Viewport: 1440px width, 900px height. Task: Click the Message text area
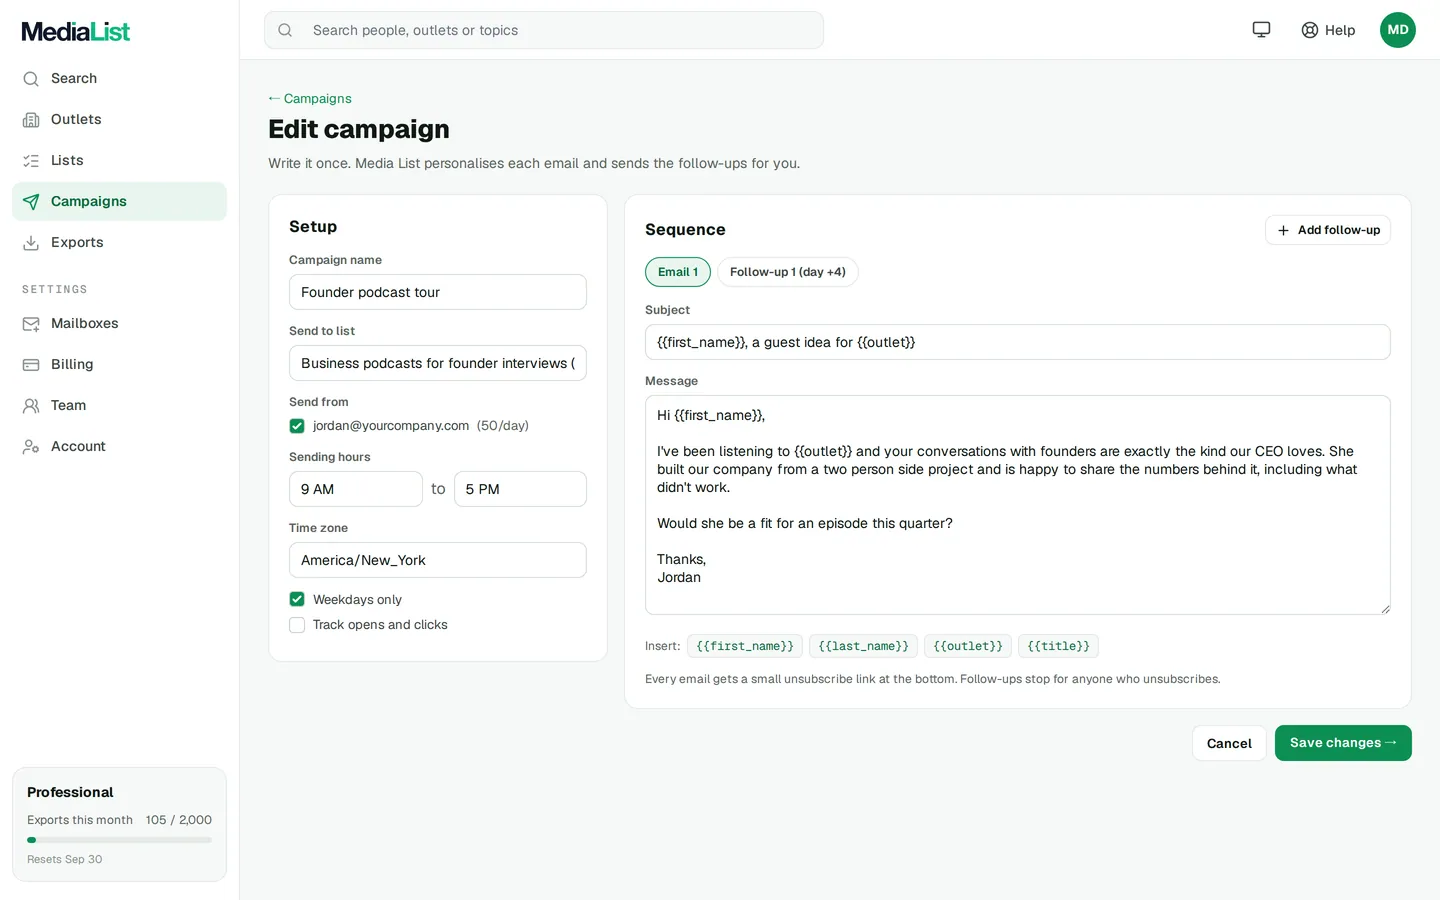pos(1018,505)
